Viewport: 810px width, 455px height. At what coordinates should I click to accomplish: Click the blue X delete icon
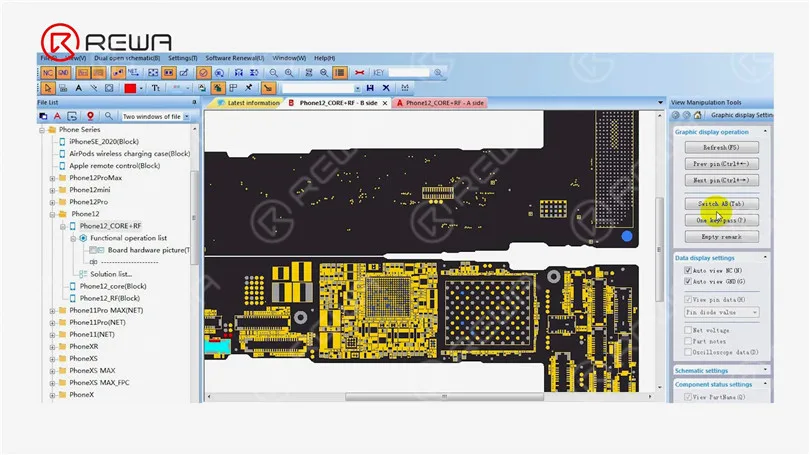tap(386, 88)
